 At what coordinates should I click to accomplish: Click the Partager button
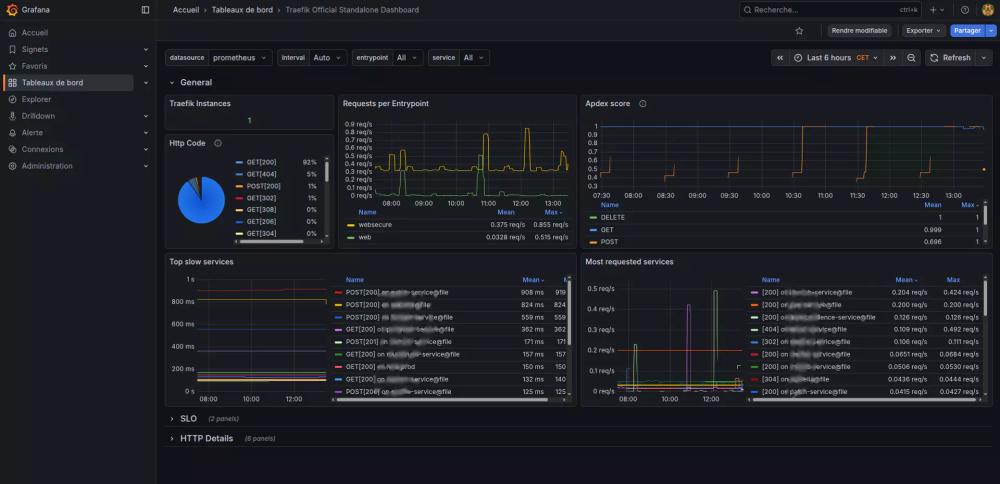click(x=967, y=31)
